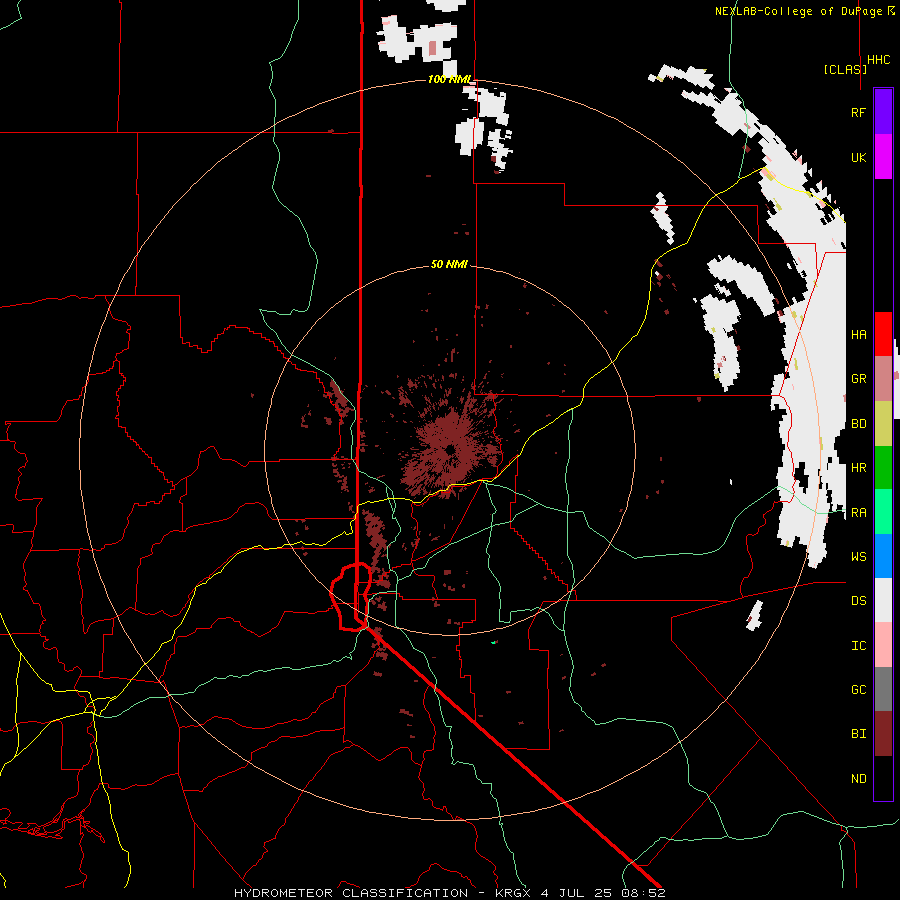Click the light green RA legend swatch
Screen dimensions: 900x900
coord(883,512)
